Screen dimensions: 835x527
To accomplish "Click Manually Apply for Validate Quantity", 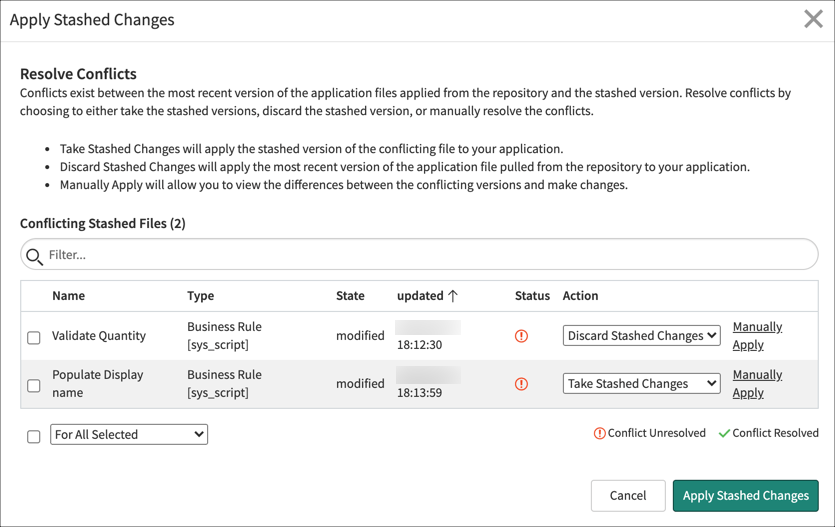I will tap(757, 336).
